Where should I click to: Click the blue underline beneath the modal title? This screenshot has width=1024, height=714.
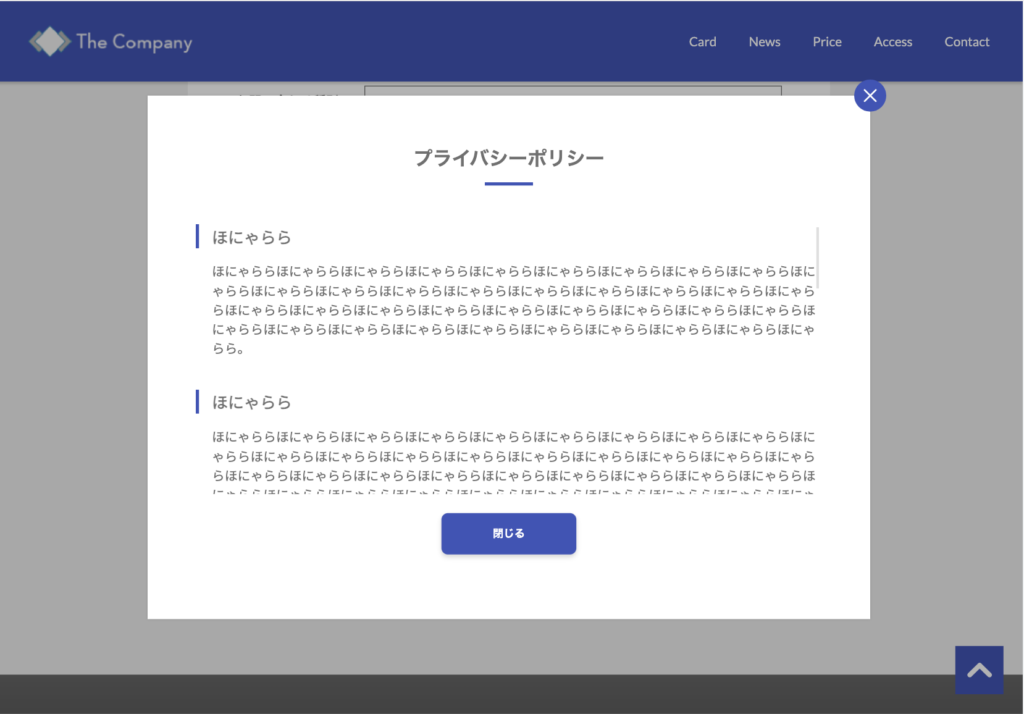[508, 184]
